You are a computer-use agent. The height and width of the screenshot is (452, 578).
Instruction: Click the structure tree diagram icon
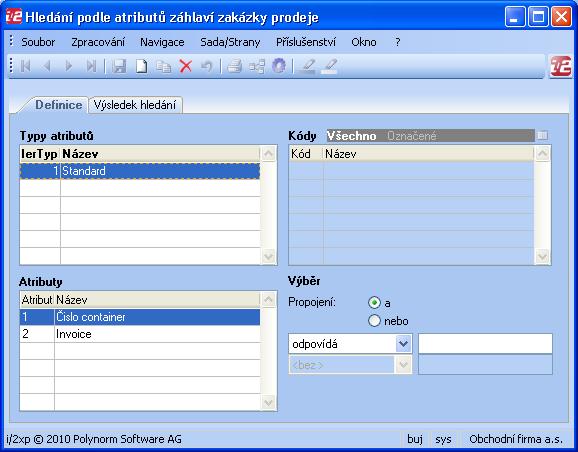(257, 66)
